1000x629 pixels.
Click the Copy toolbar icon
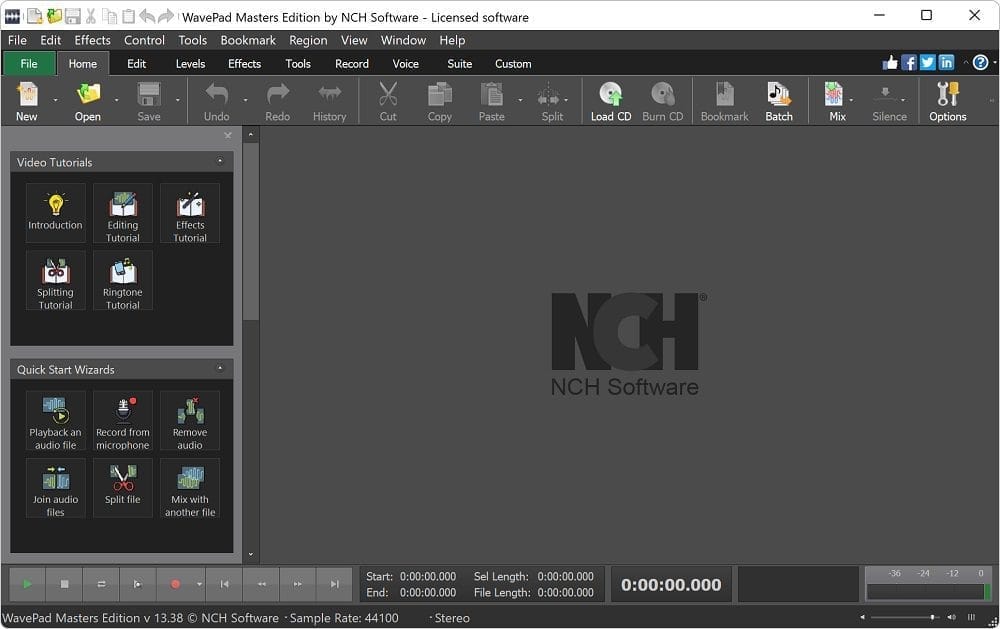pyautogui.click(x=439, y=101)
